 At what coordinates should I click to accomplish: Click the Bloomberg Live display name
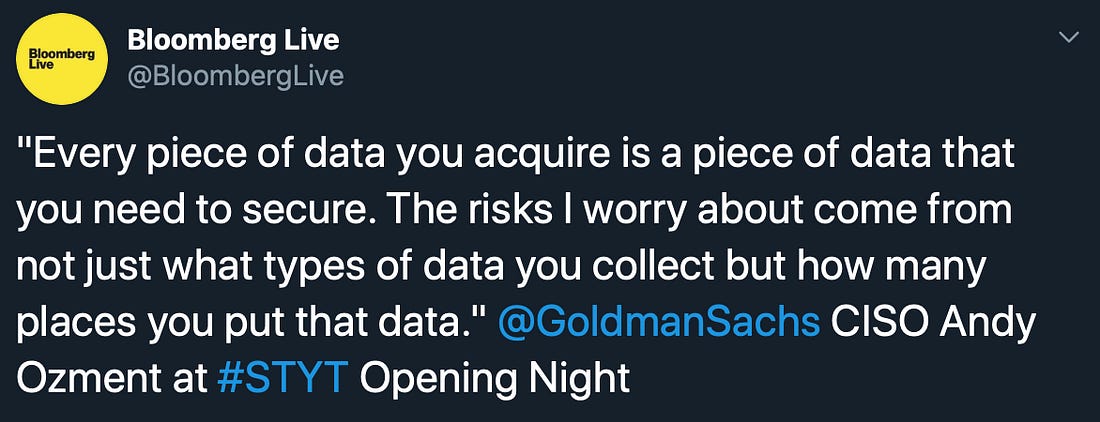(233, 41)
